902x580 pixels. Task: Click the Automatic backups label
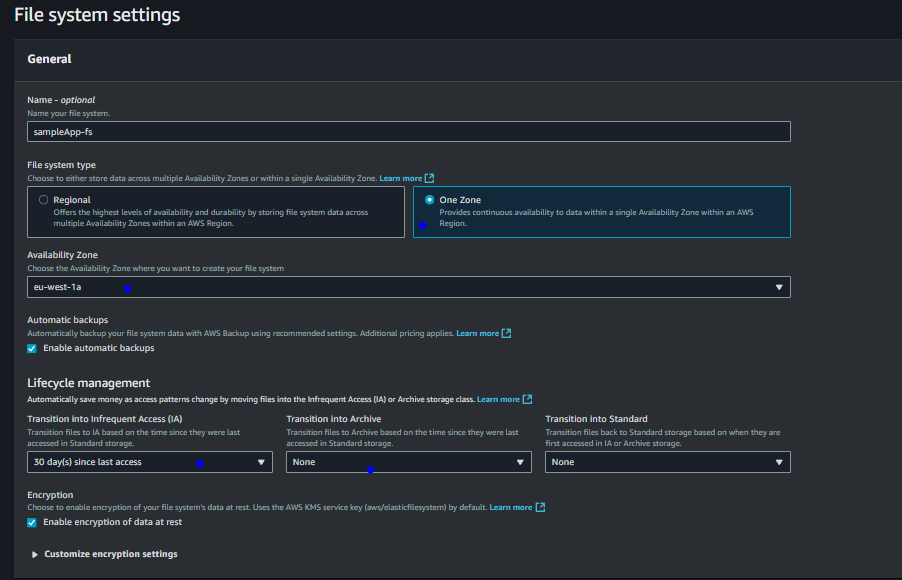[x=67, y=320]
